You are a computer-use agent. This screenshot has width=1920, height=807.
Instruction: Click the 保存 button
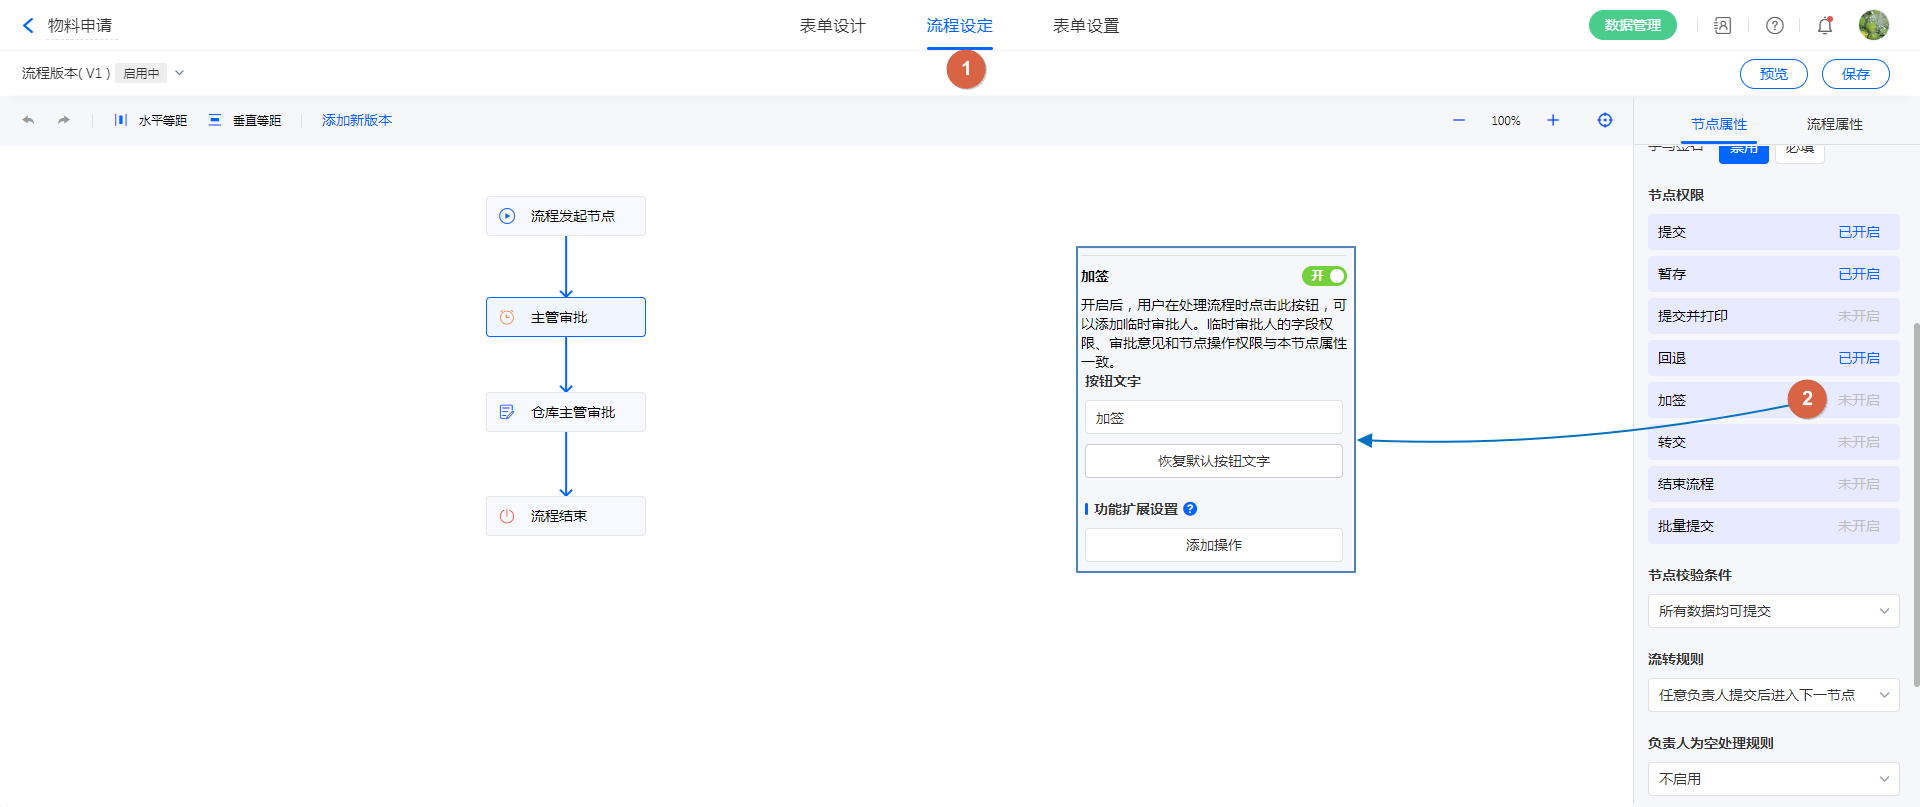pyautogui.click(x=1855, y=74)
